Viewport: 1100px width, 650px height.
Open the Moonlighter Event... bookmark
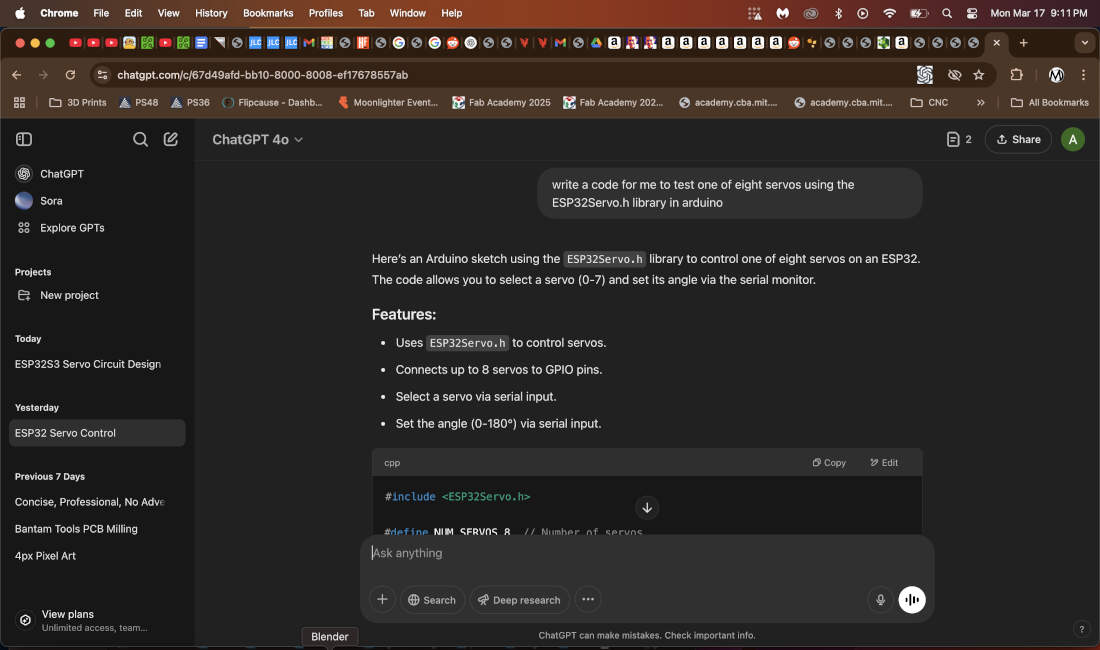coord(388,102)
